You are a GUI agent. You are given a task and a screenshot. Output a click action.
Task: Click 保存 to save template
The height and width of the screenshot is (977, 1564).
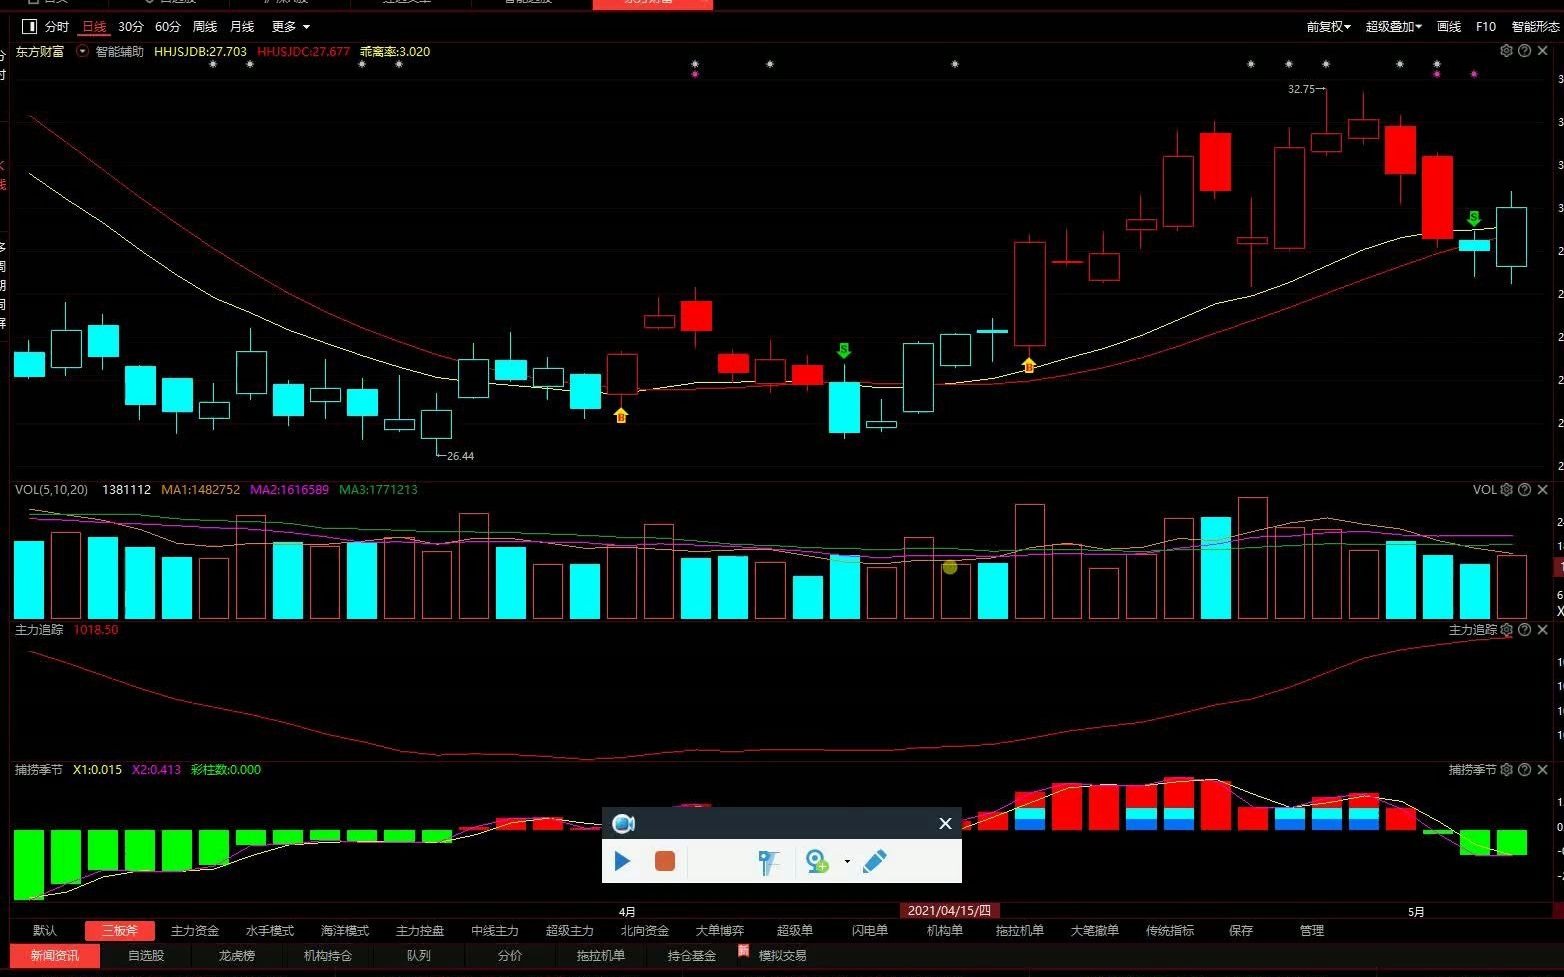tap(1241, 931)
